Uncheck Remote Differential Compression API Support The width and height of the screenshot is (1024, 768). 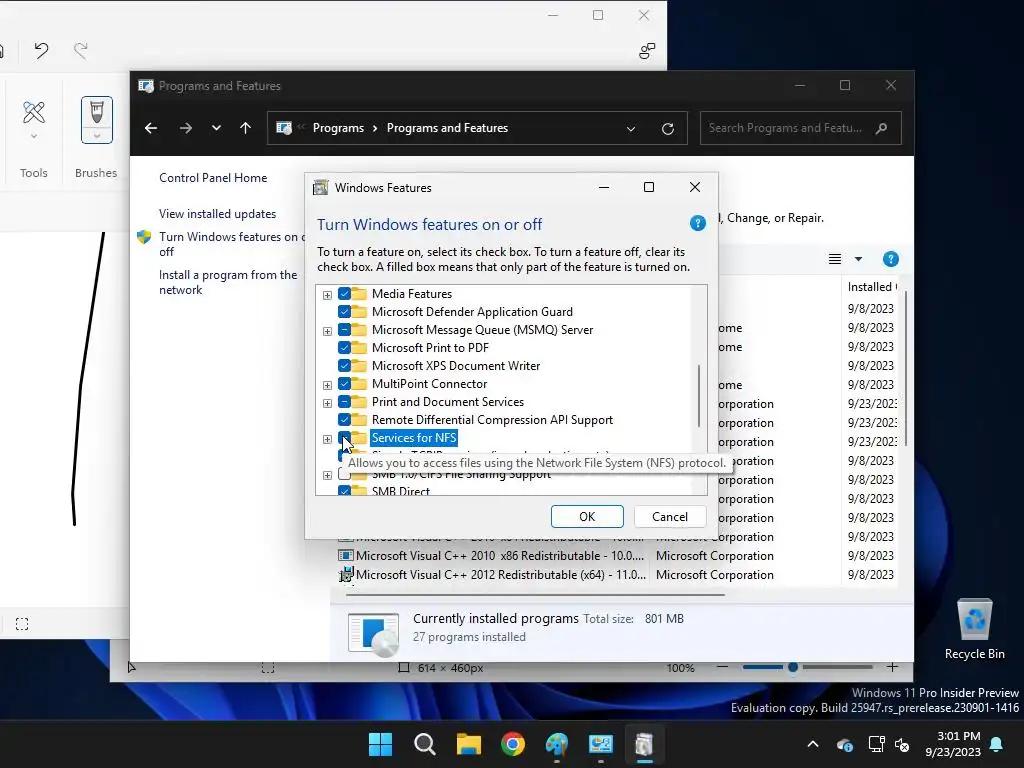(344, 419)
